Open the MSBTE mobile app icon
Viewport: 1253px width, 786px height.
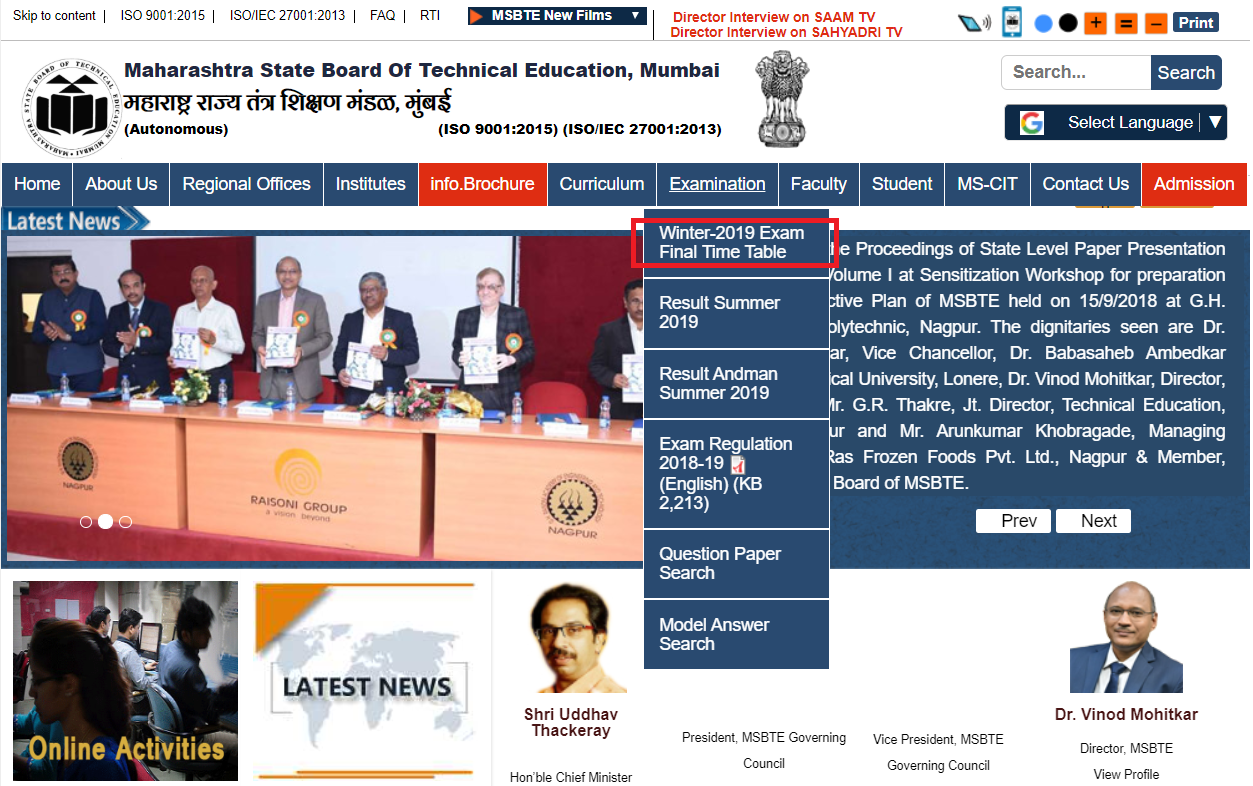tap(1012, 22)
